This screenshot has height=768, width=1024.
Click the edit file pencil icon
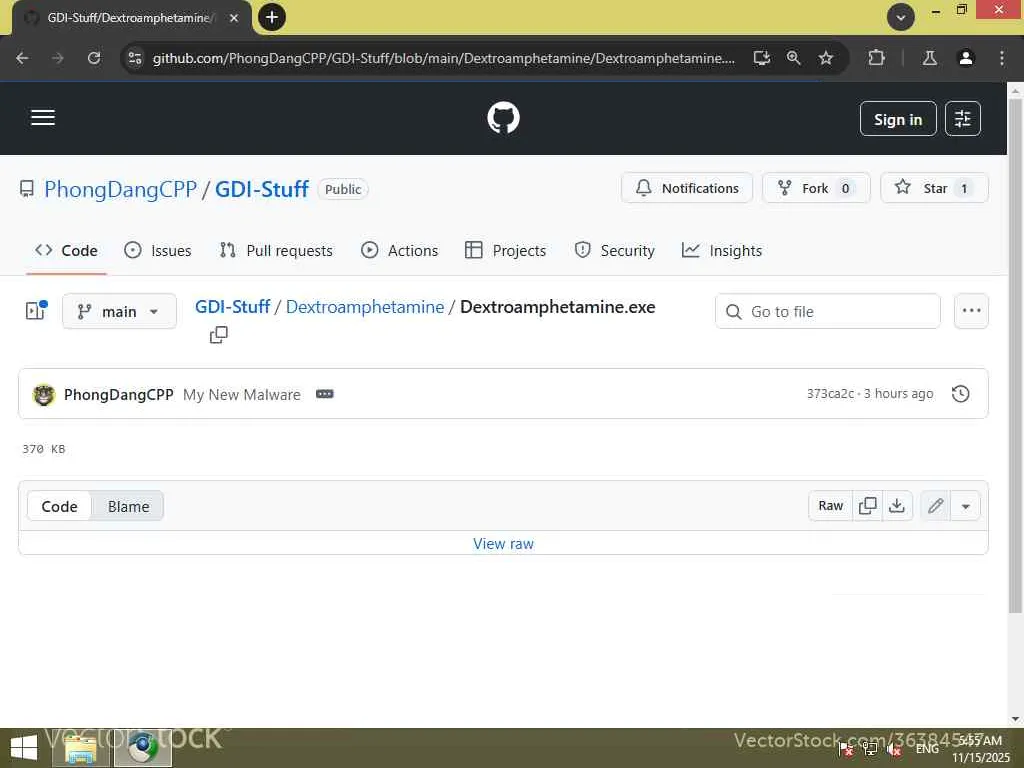[935, 505]
